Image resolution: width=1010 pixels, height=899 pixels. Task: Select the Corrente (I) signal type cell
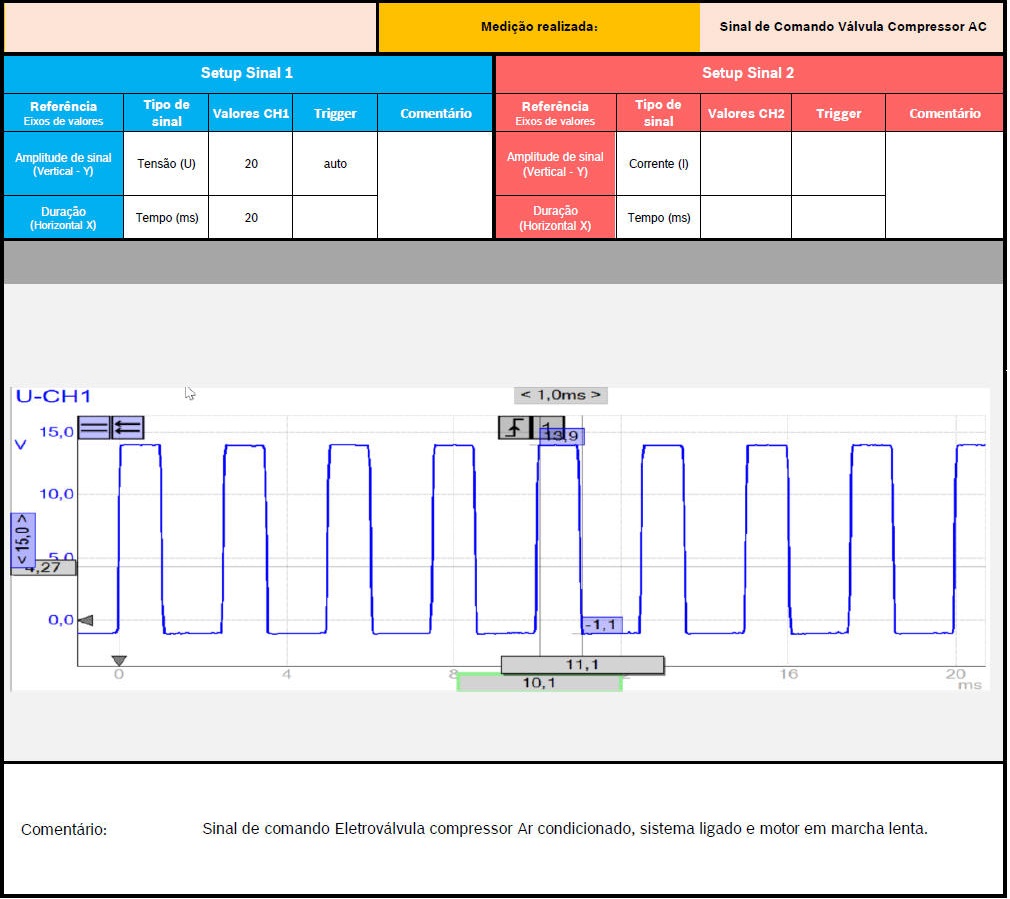[658, 163]
